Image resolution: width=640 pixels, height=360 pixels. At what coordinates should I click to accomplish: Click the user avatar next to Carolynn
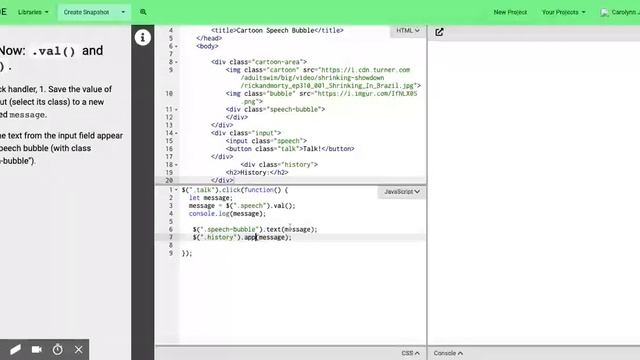click(604, 12)
